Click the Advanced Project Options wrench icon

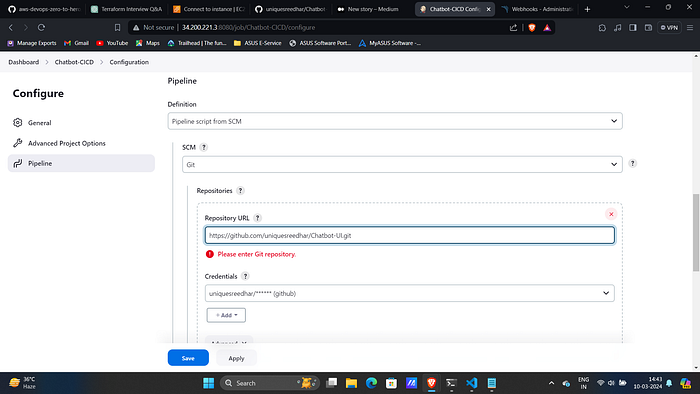(x=17, y=143)
